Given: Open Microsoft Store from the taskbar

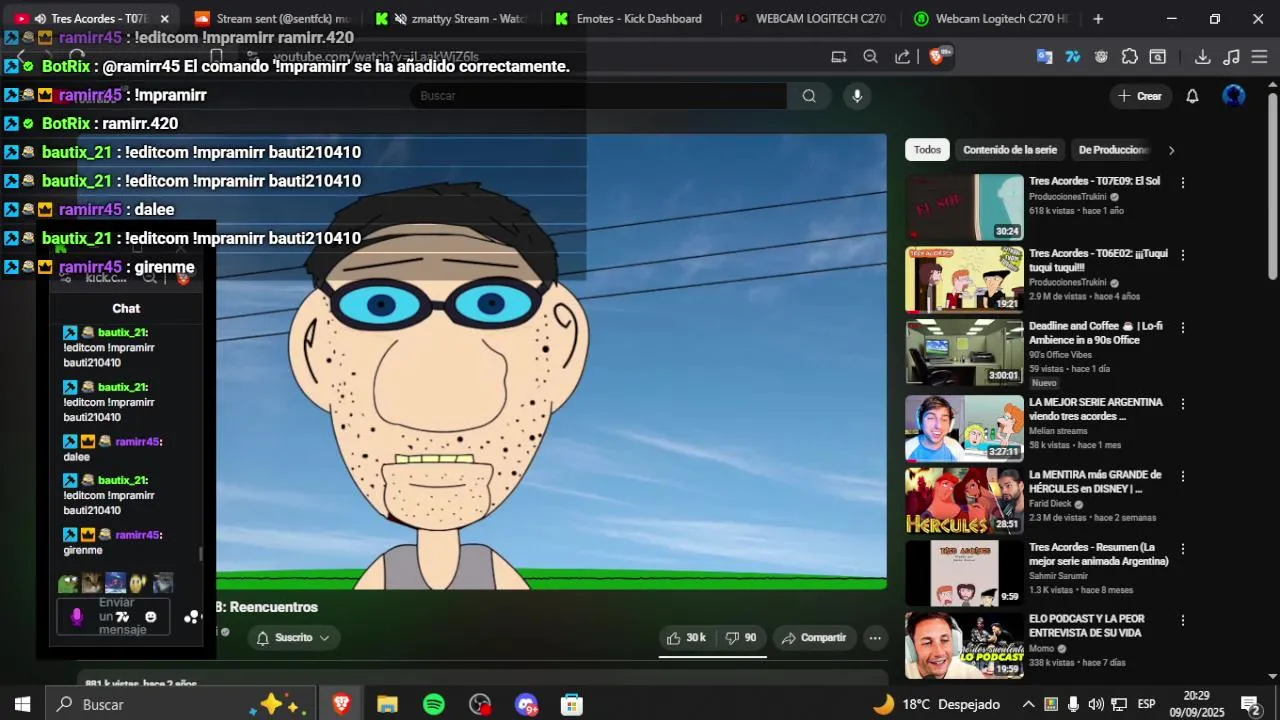Looking at the screenshot, I should [572, 705].
